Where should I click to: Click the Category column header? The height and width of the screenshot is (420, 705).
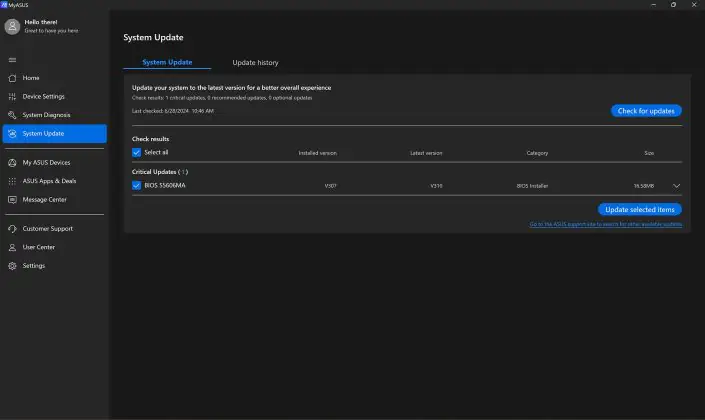pos(537,153)
